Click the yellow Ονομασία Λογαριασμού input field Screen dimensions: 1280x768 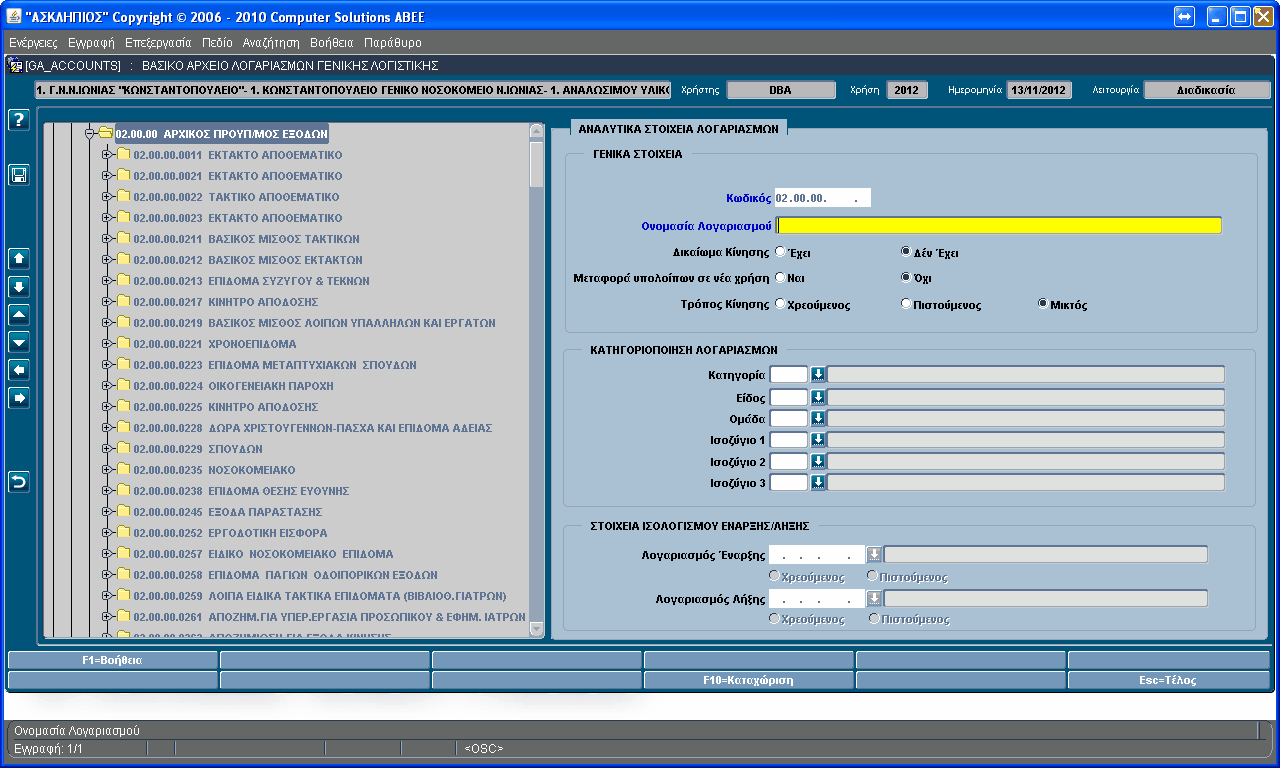coord(999,225)
